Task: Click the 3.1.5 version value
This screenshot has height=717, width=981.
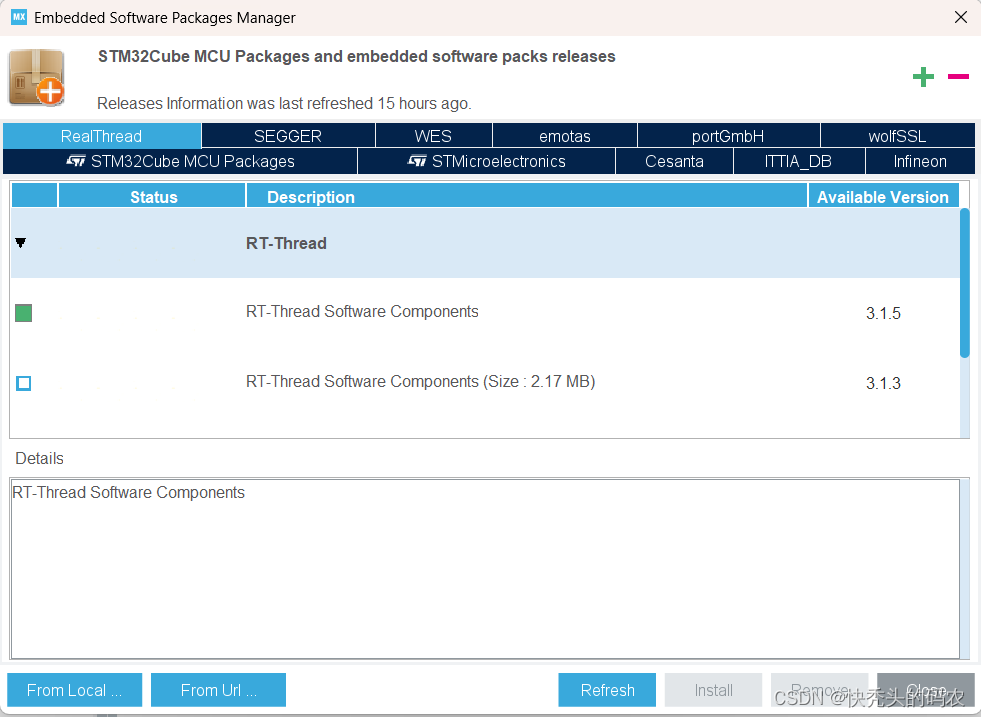Action: tap(883, 313)
